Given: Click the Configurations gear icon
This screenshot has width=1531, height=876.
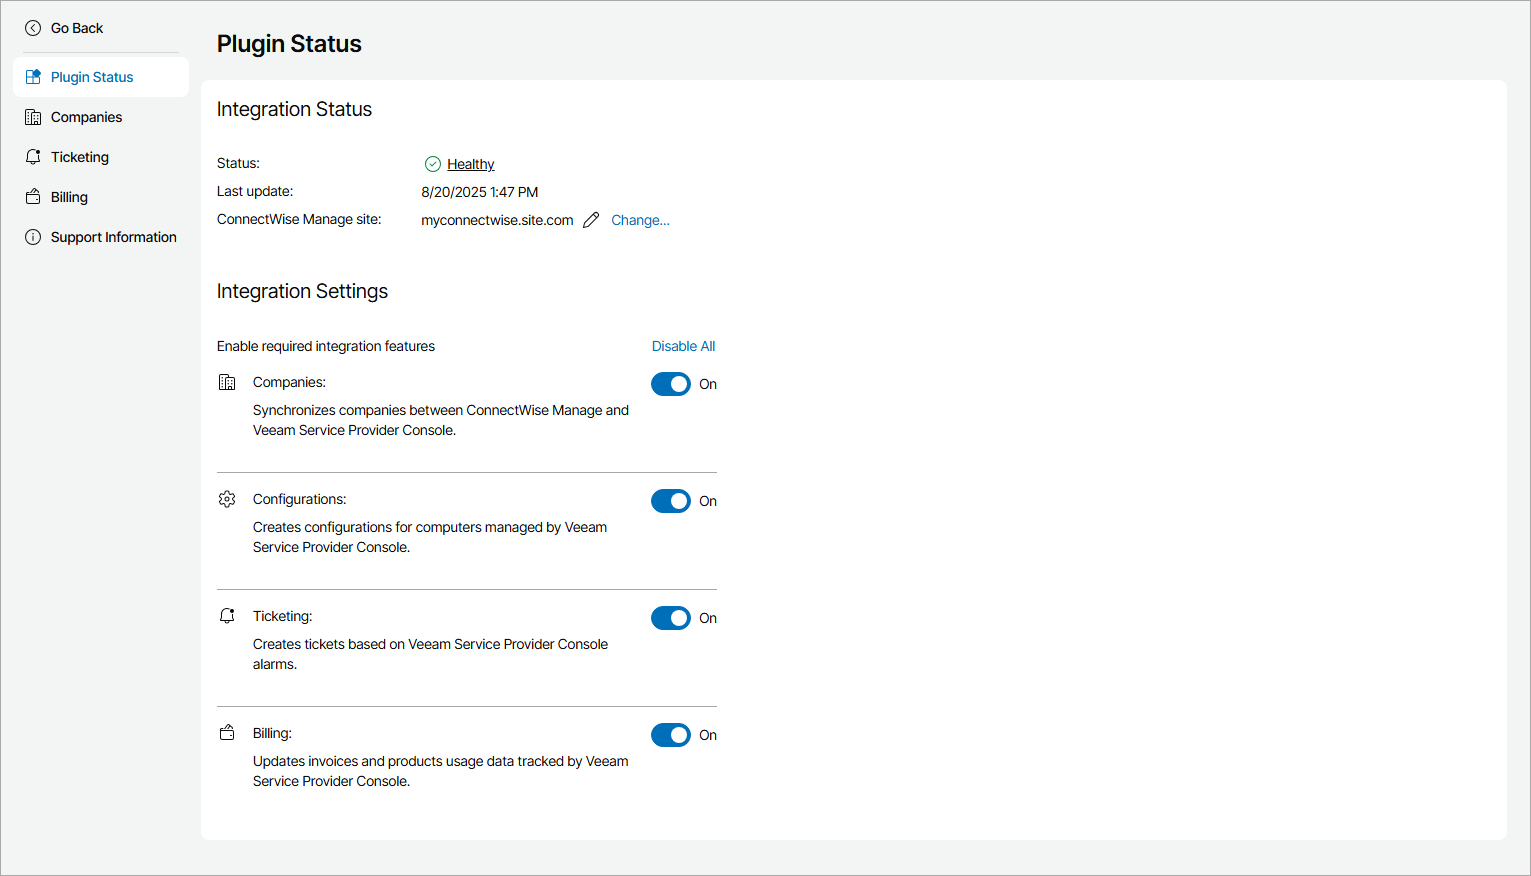Looking at the screenshot, I should pos(227,498).
